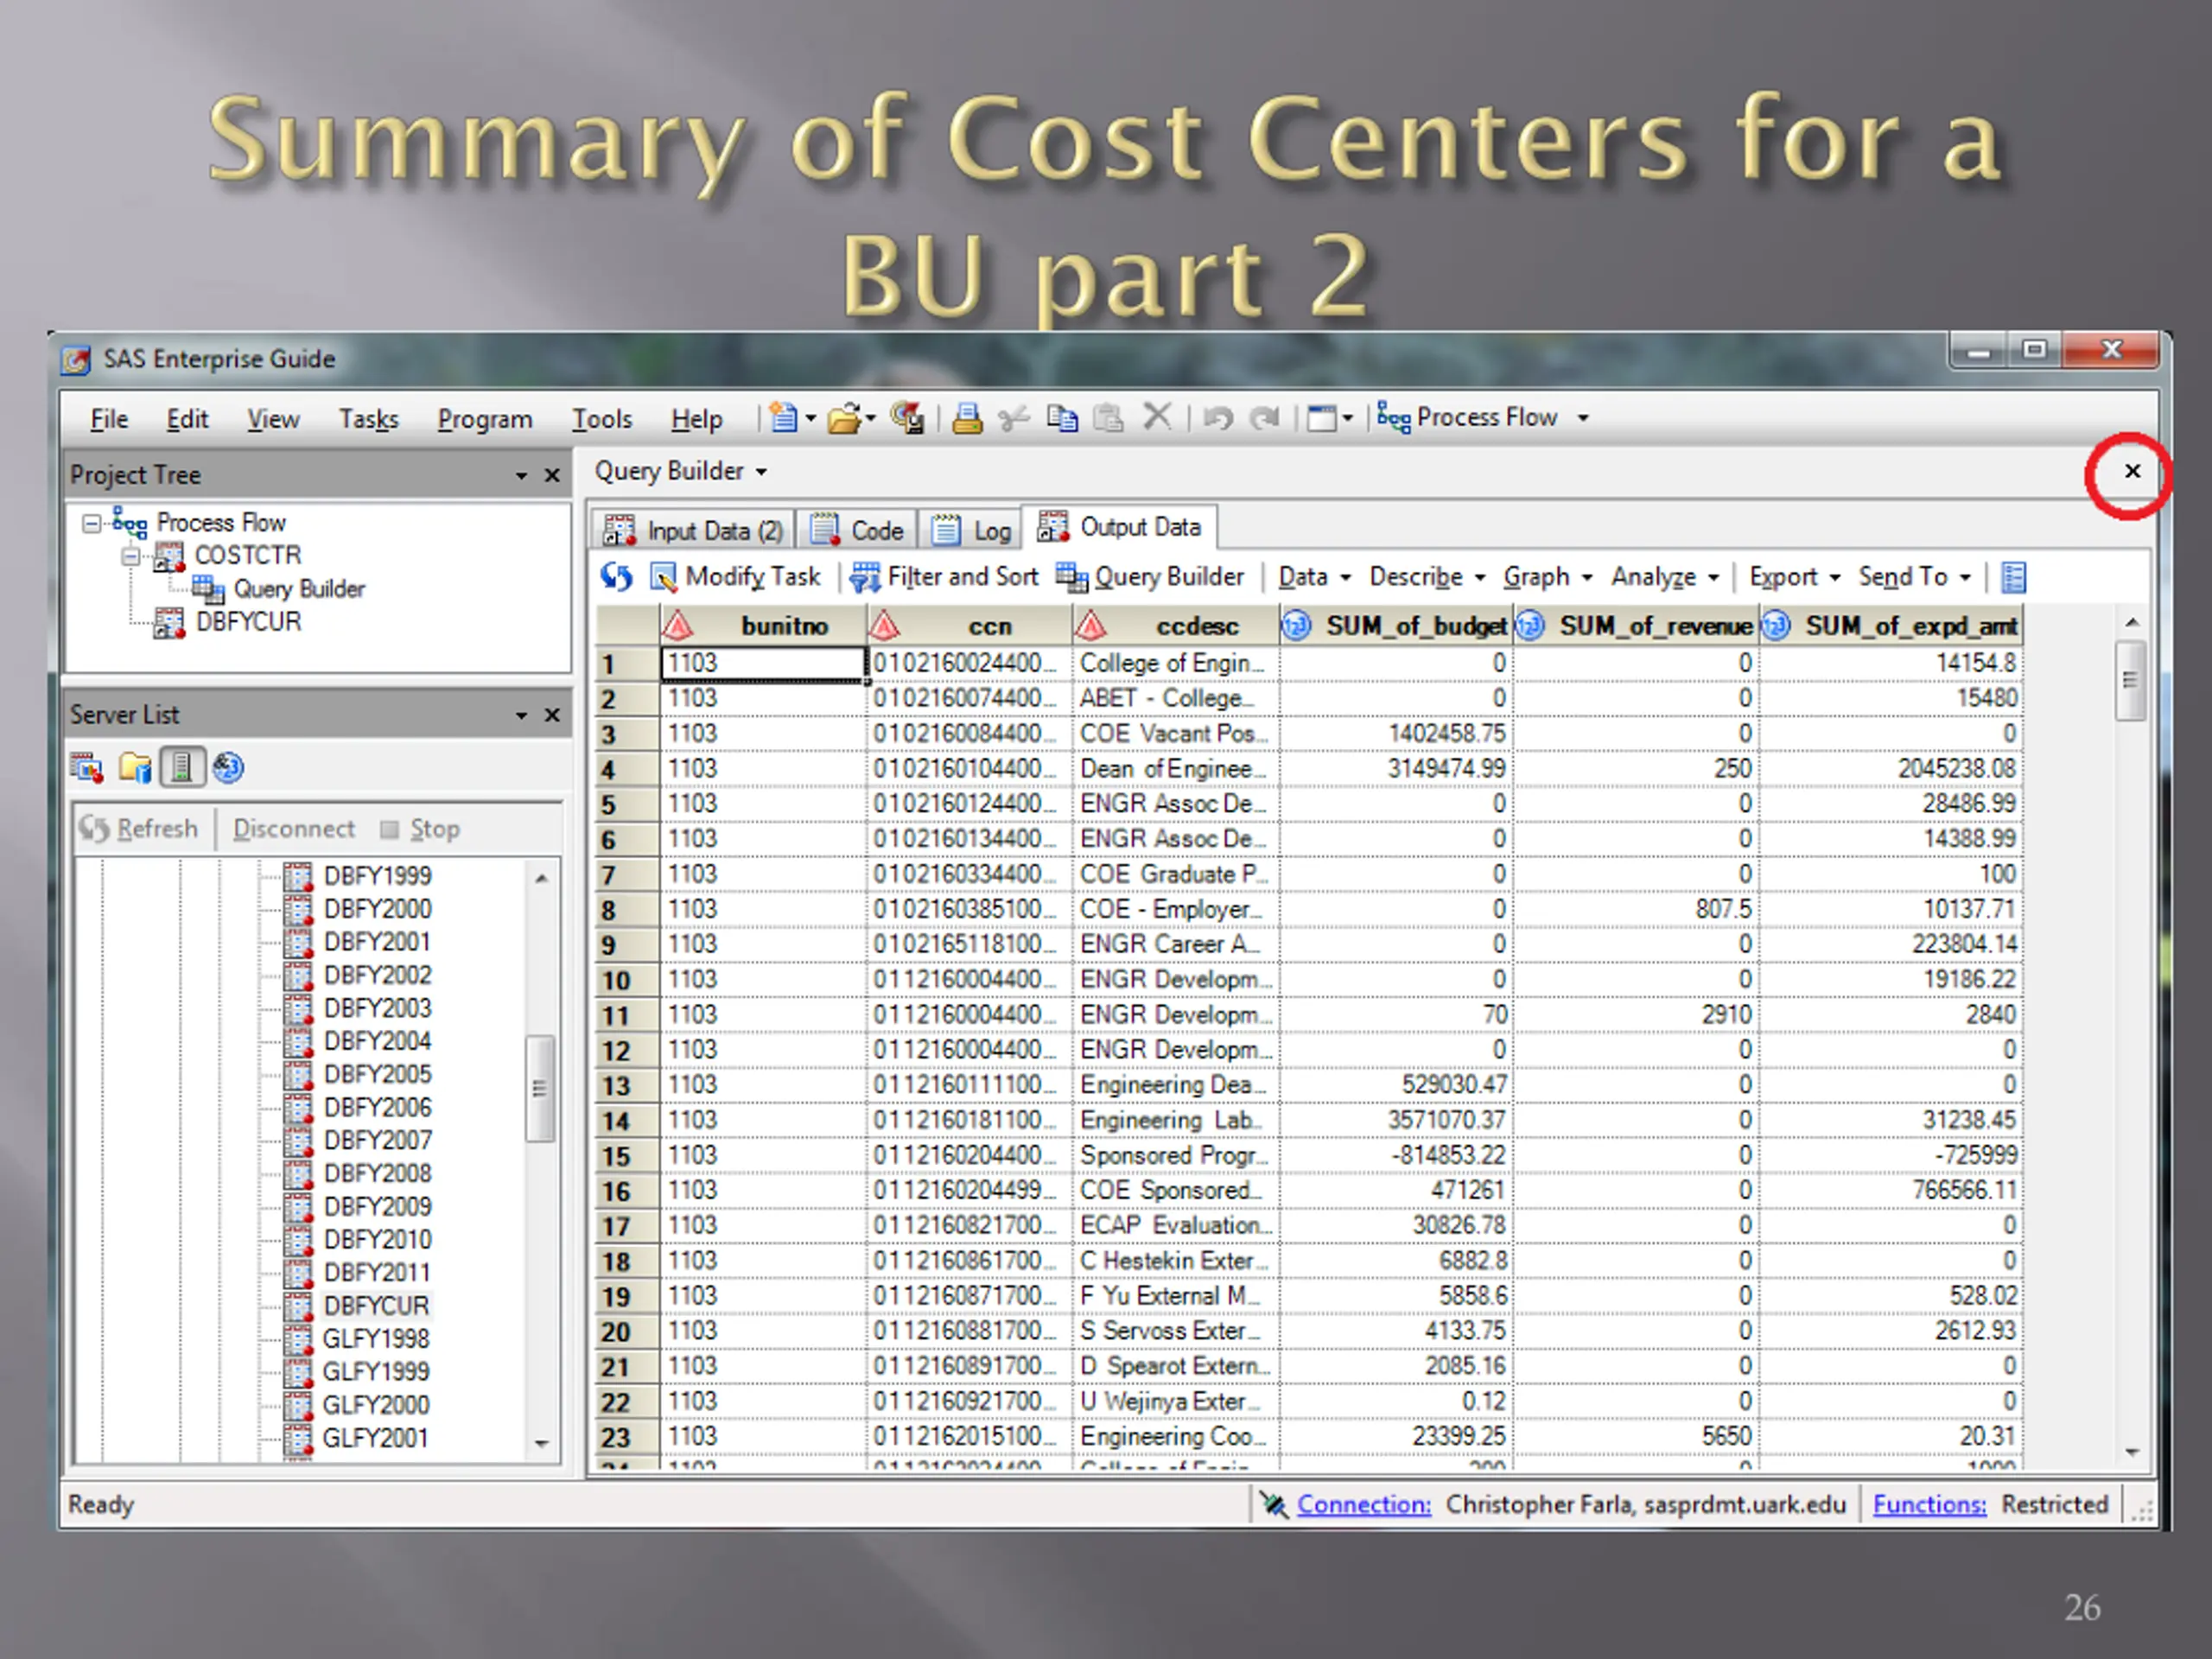Click the Open folder icon in the toolbar
The width and height of the screenshot is (2212, 1659).
[845, 418]
